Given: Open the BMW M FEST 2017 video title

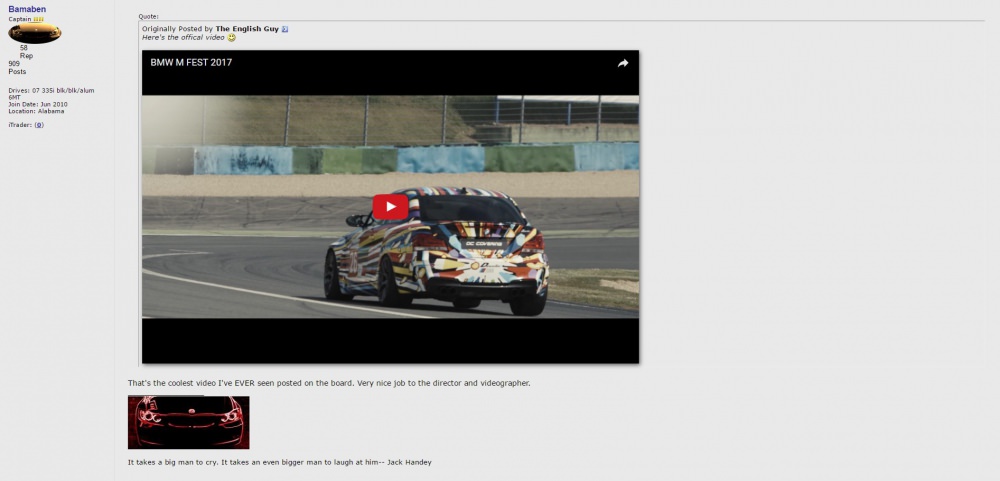Looking at the screenshot, I should [191, 63].
